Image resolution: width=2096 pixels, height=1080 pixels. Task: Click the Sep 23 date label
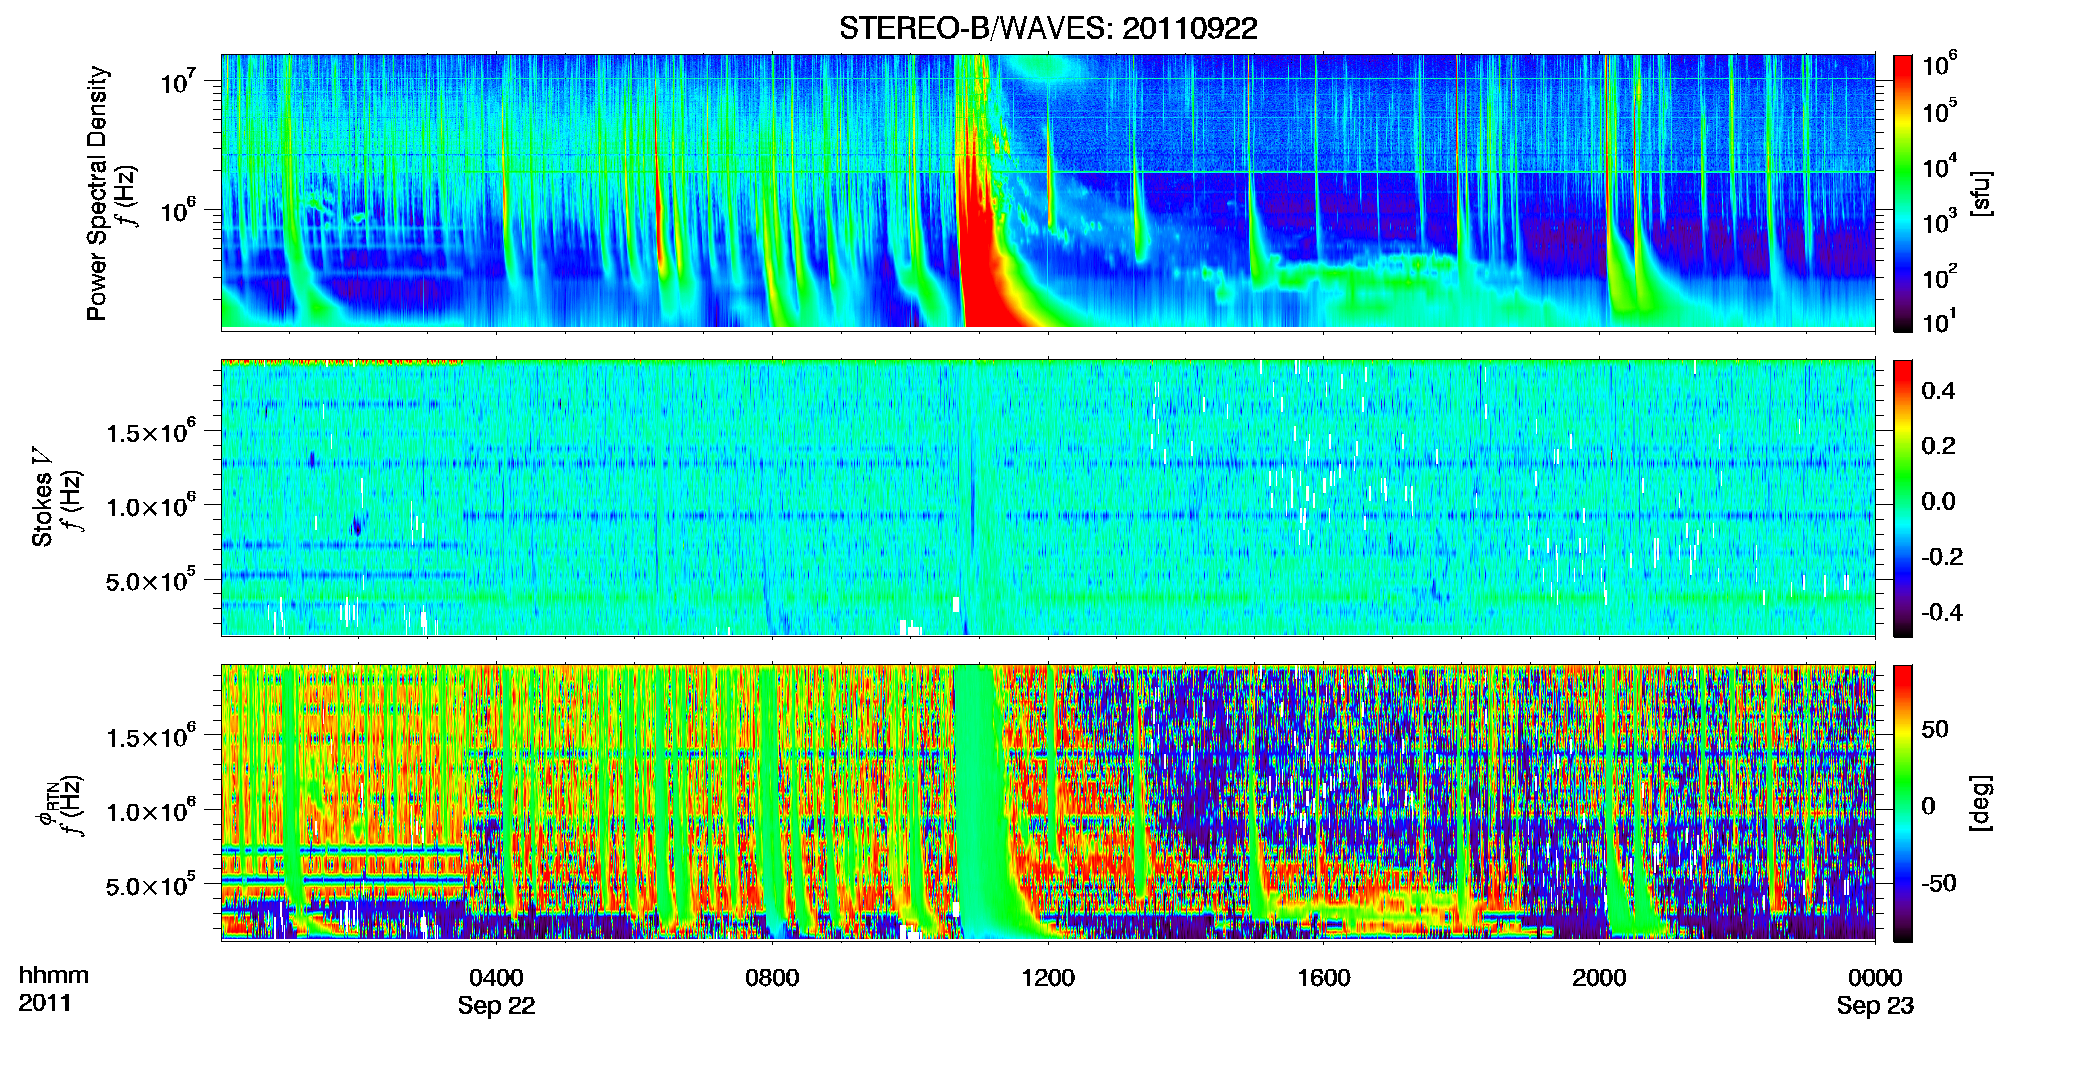click(x=1875, y=1006)
